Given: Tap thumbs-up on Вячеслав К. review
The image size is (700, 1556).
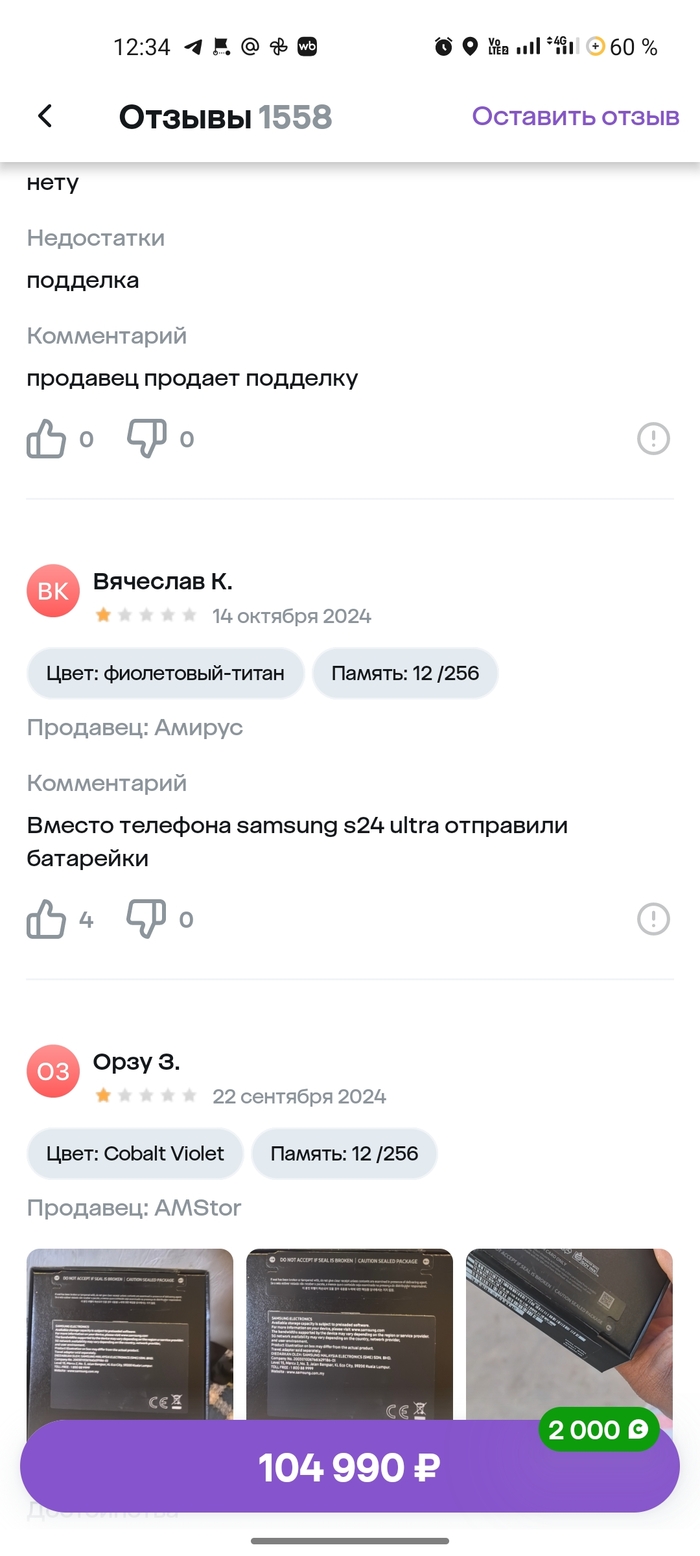Looking at the screenshot, I should tap(47, 919).
